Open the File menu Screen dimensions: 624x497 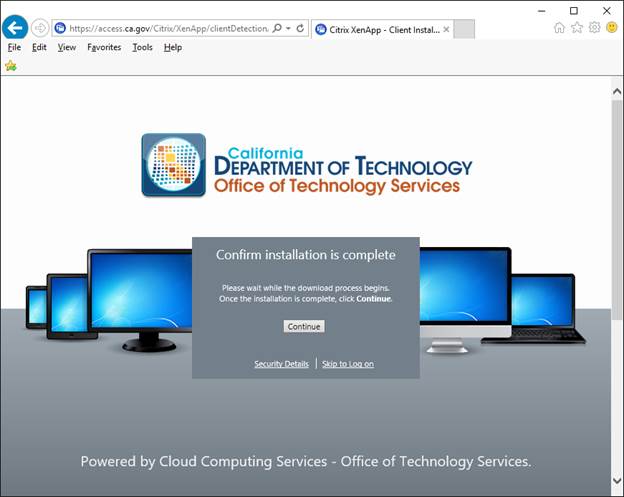[x=14, y=47]
